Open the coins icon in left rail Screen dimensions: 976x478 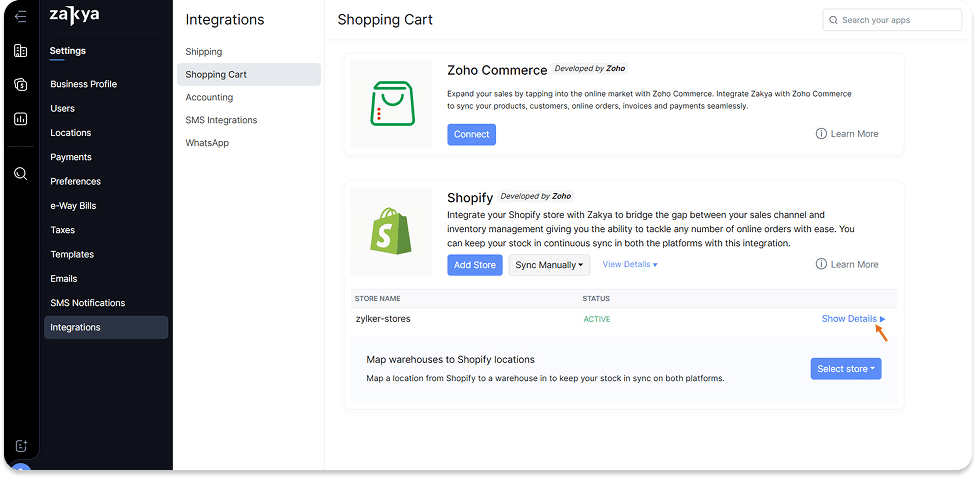[20, 85]
